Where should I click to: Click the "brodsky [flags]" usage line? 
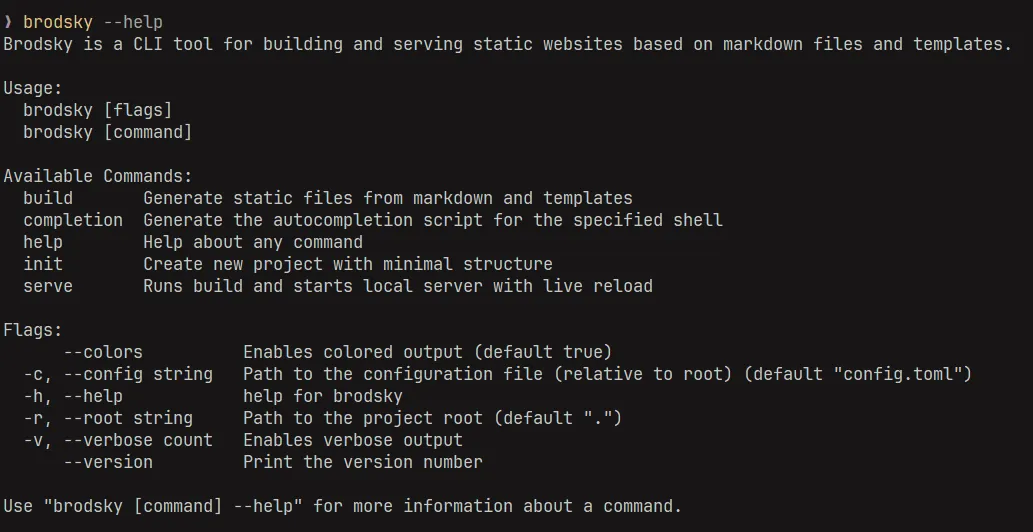pyautogui.click(x=98, y=110)
